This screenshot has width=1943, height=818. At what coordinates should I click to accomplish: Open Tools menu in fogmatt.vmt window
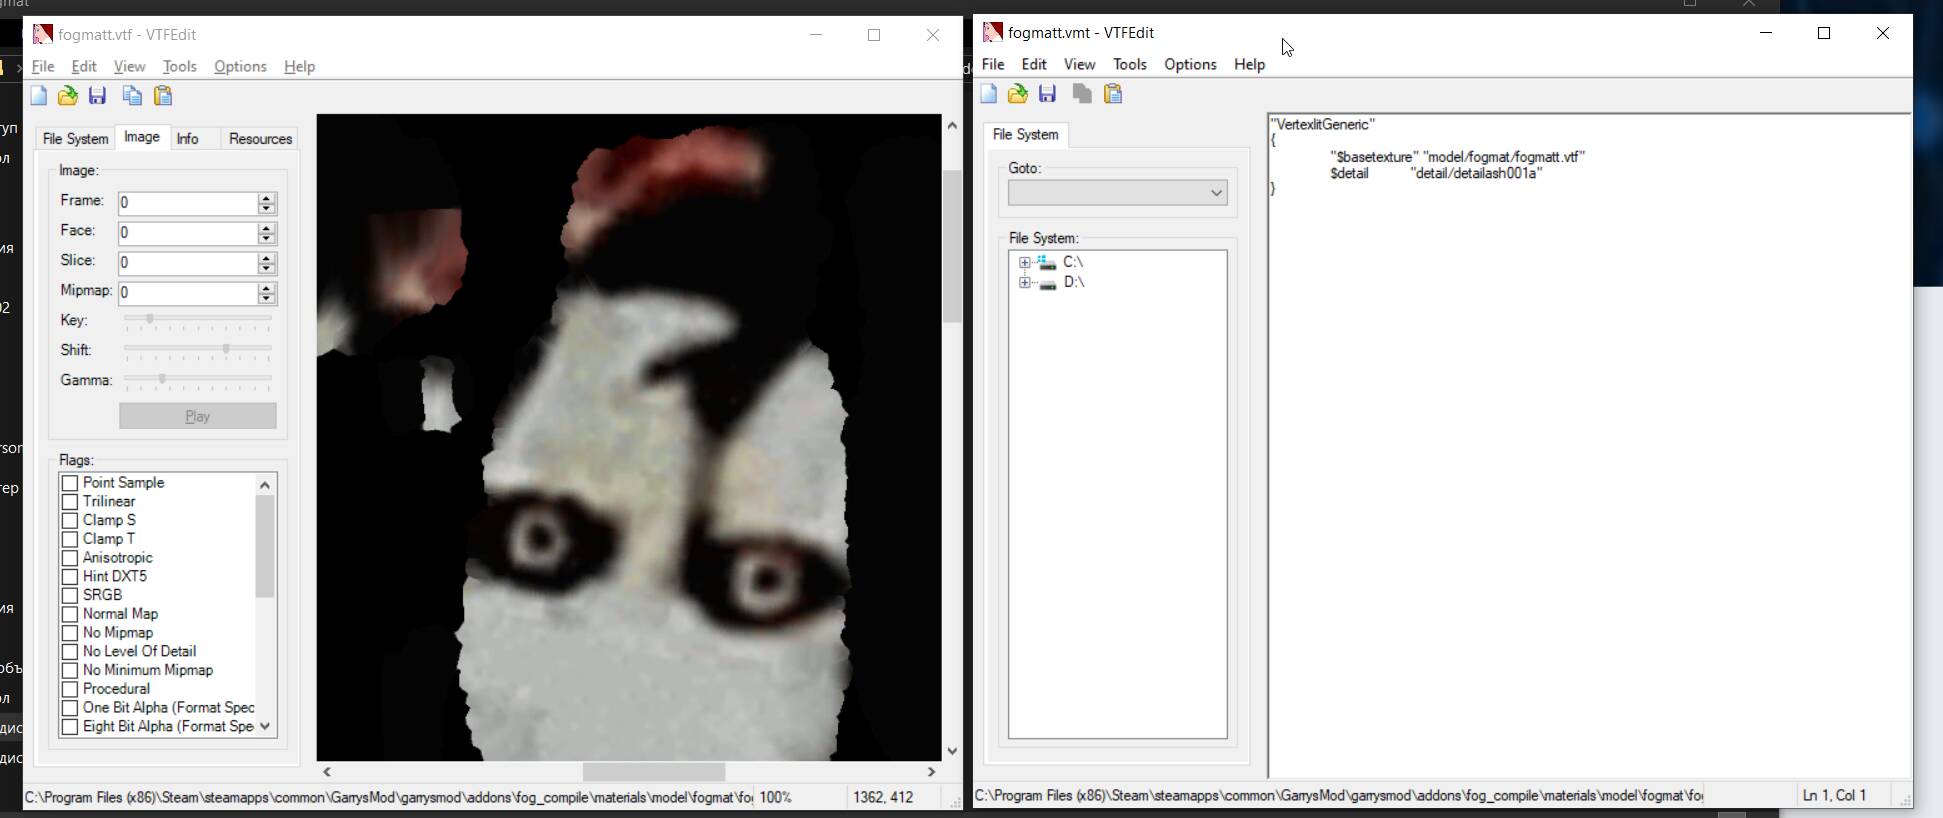(1129, 64)
